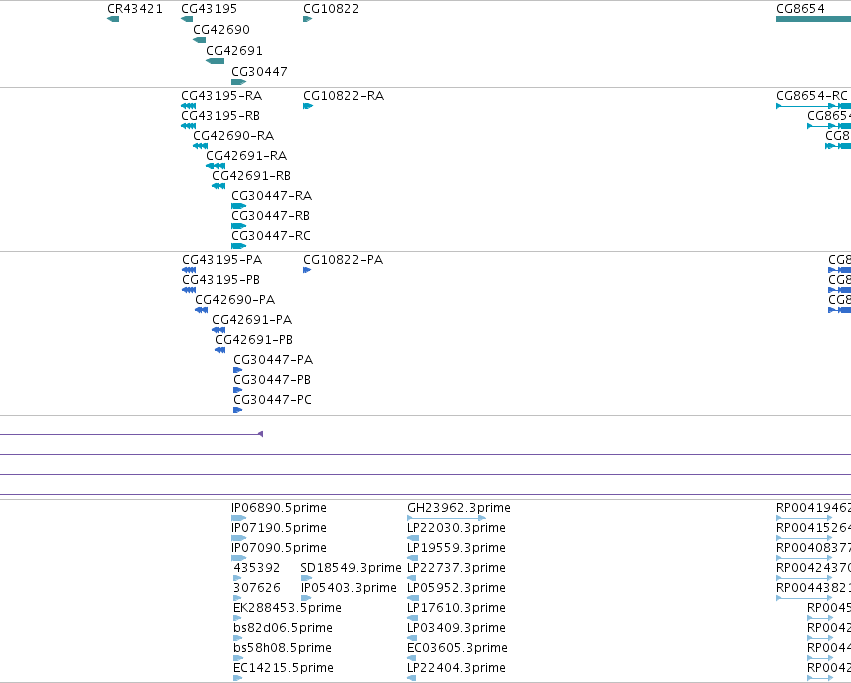
Task: Click protein CG42691-PB
Action: click(220, 350)
